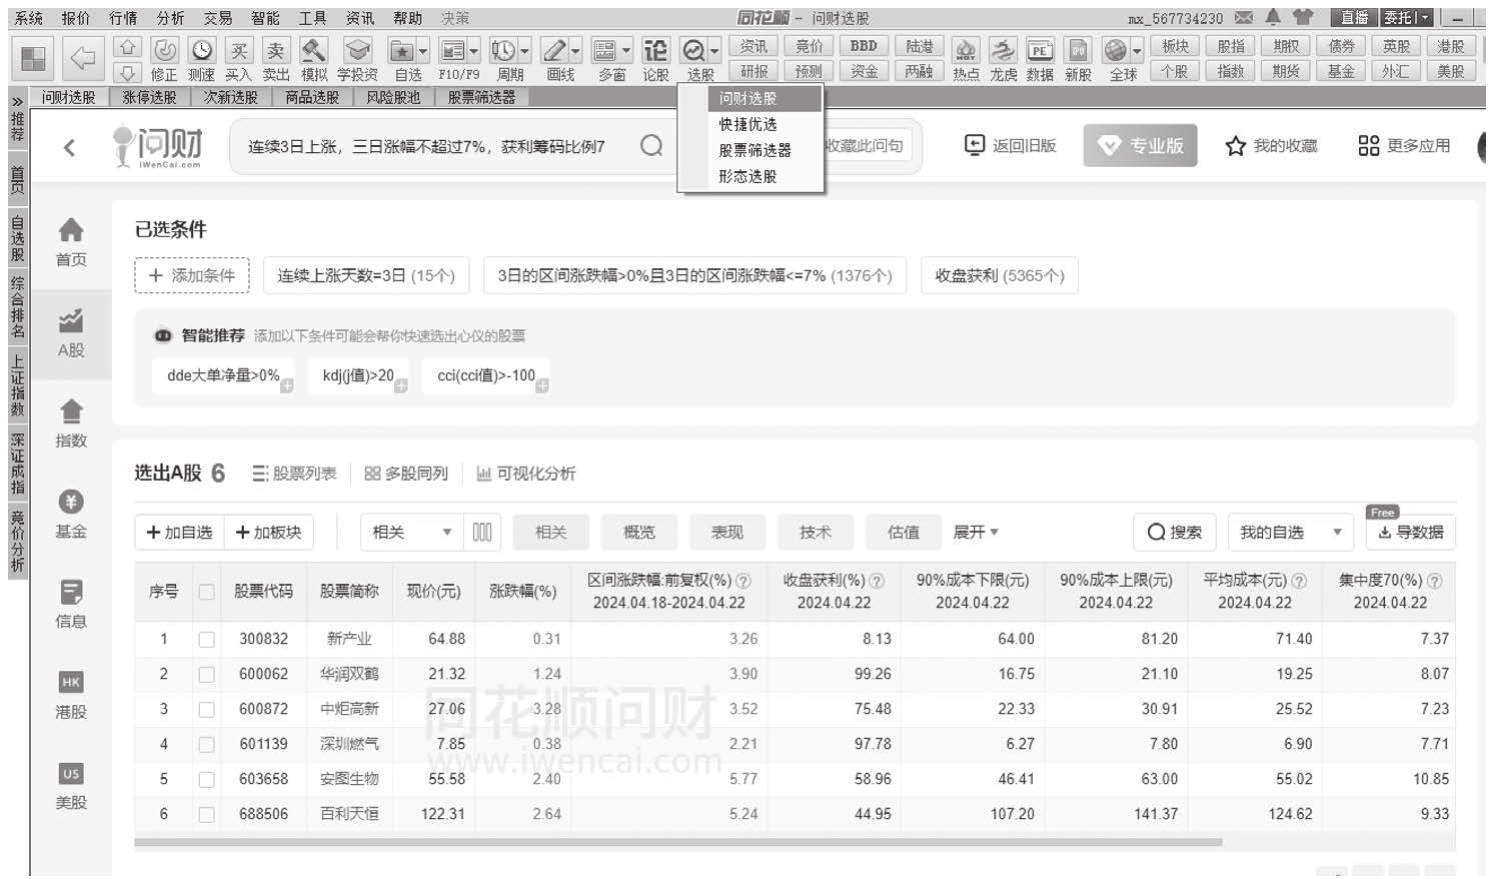Click the 修正 toolbar icon
Image resolution: width=1489 pixels, height=879 pixels.
(x=164, y=50)
